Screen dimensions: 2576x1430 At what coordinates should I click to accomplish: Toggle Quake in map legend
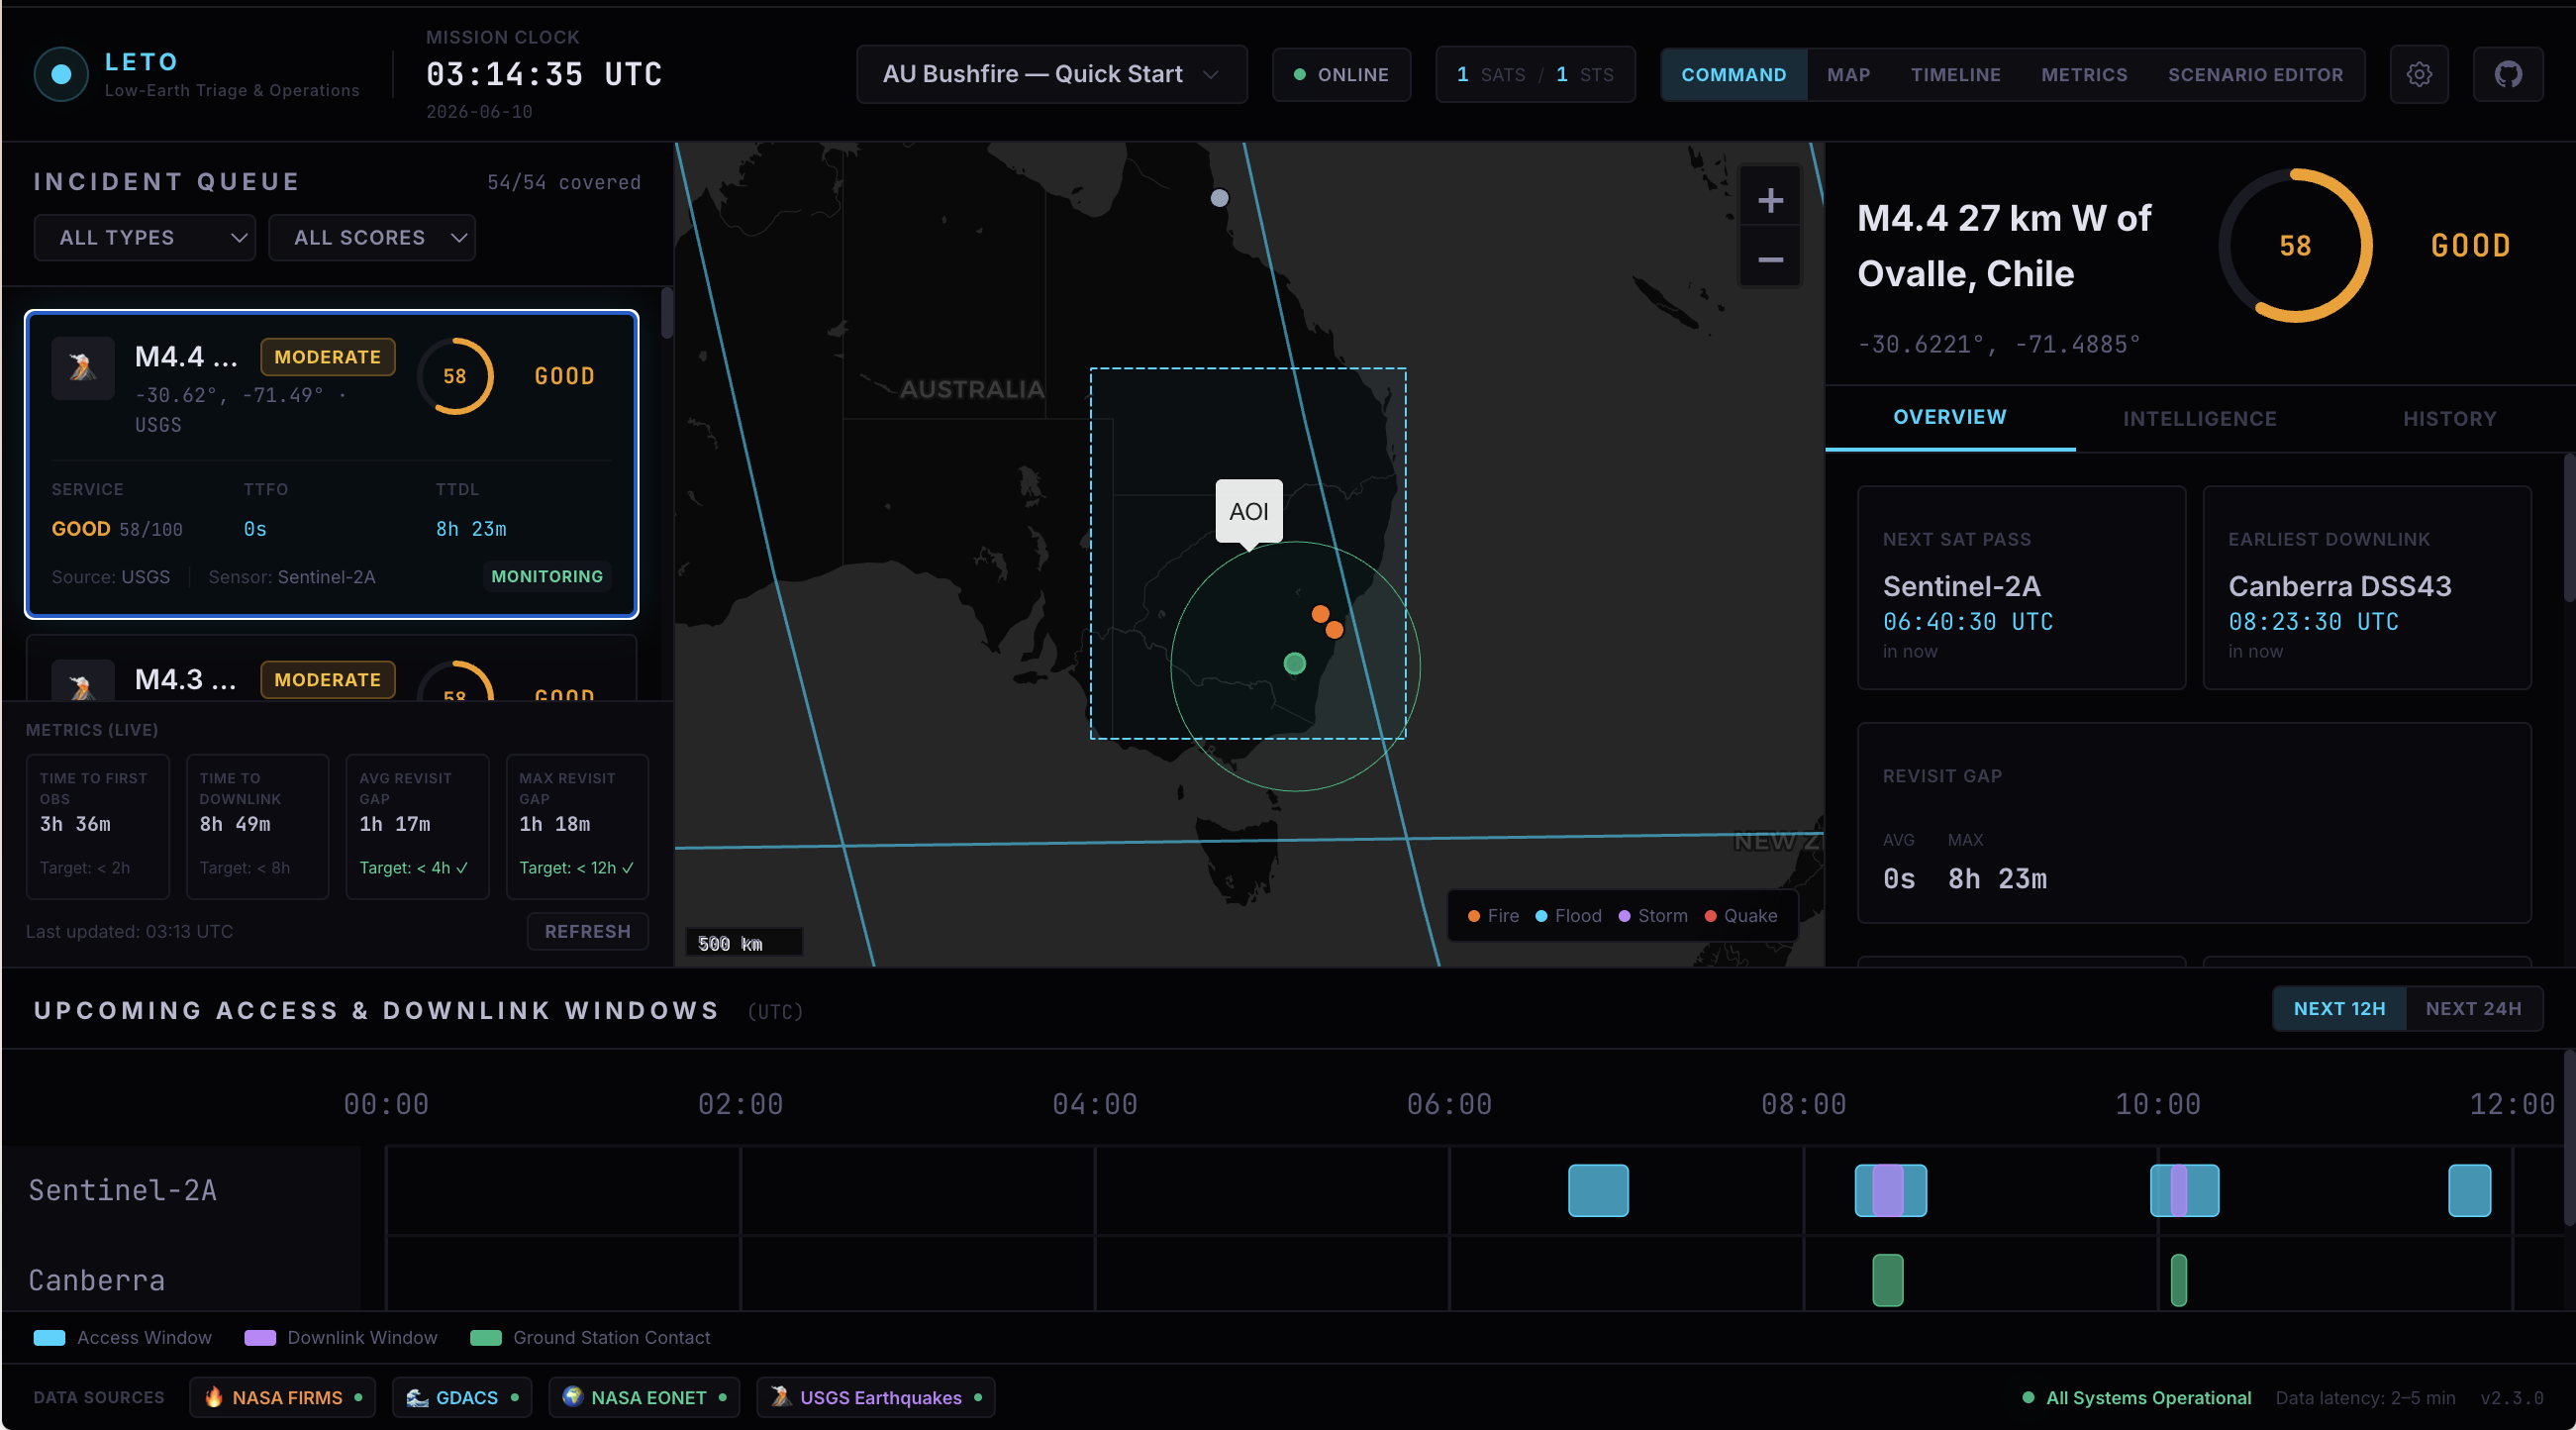(1740, 915)
